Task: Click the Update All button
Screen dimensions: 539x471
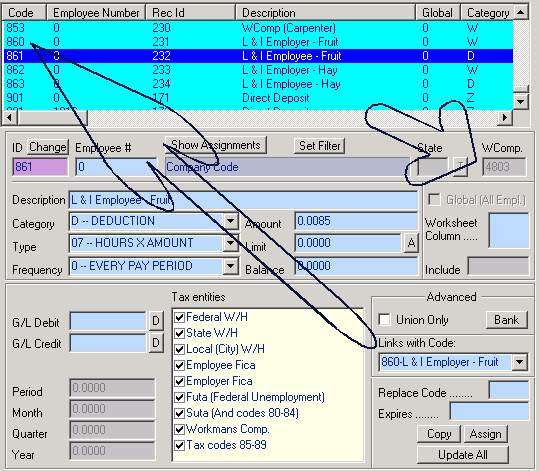Action: pos(463,455)
